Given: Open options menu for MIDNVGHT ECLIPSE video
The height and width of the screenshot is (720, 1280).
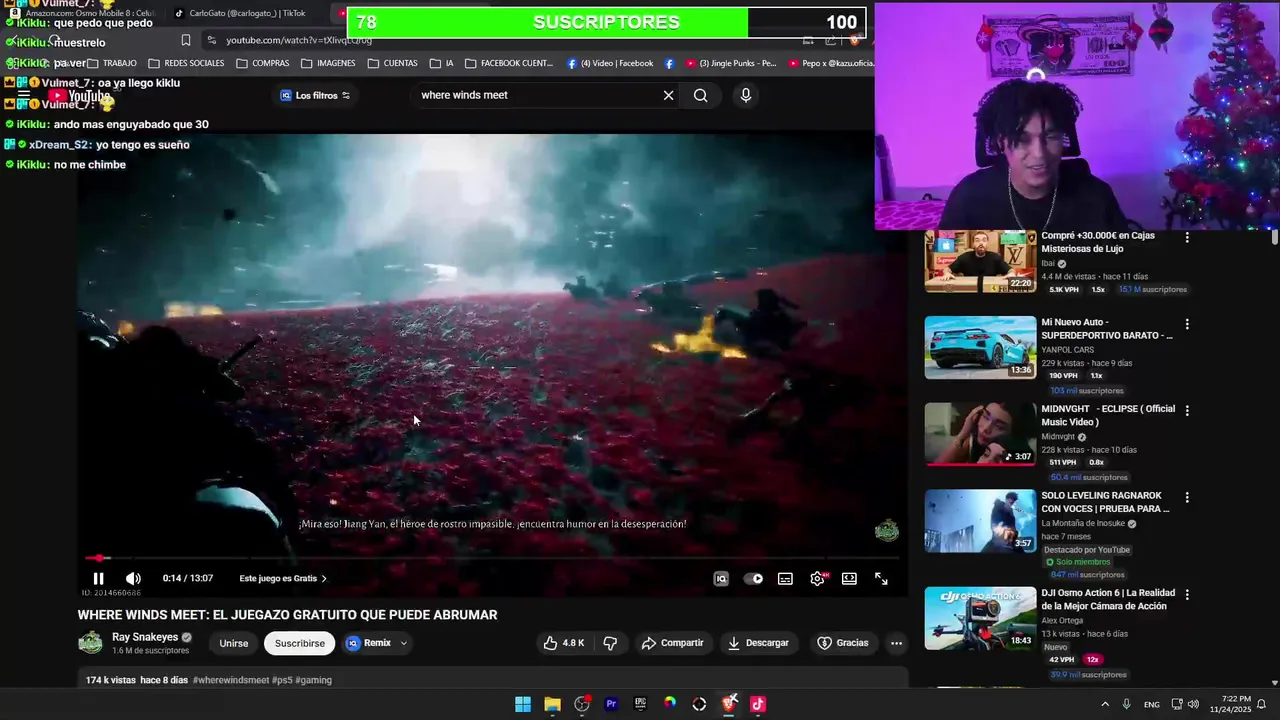Looking at the screenshot, I should click(1187, 410).
